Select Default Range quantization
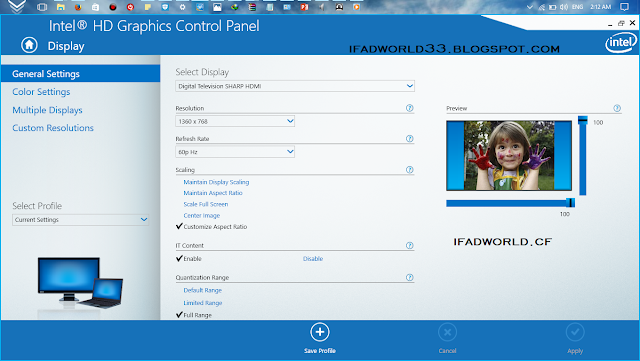 pos(202,290)
